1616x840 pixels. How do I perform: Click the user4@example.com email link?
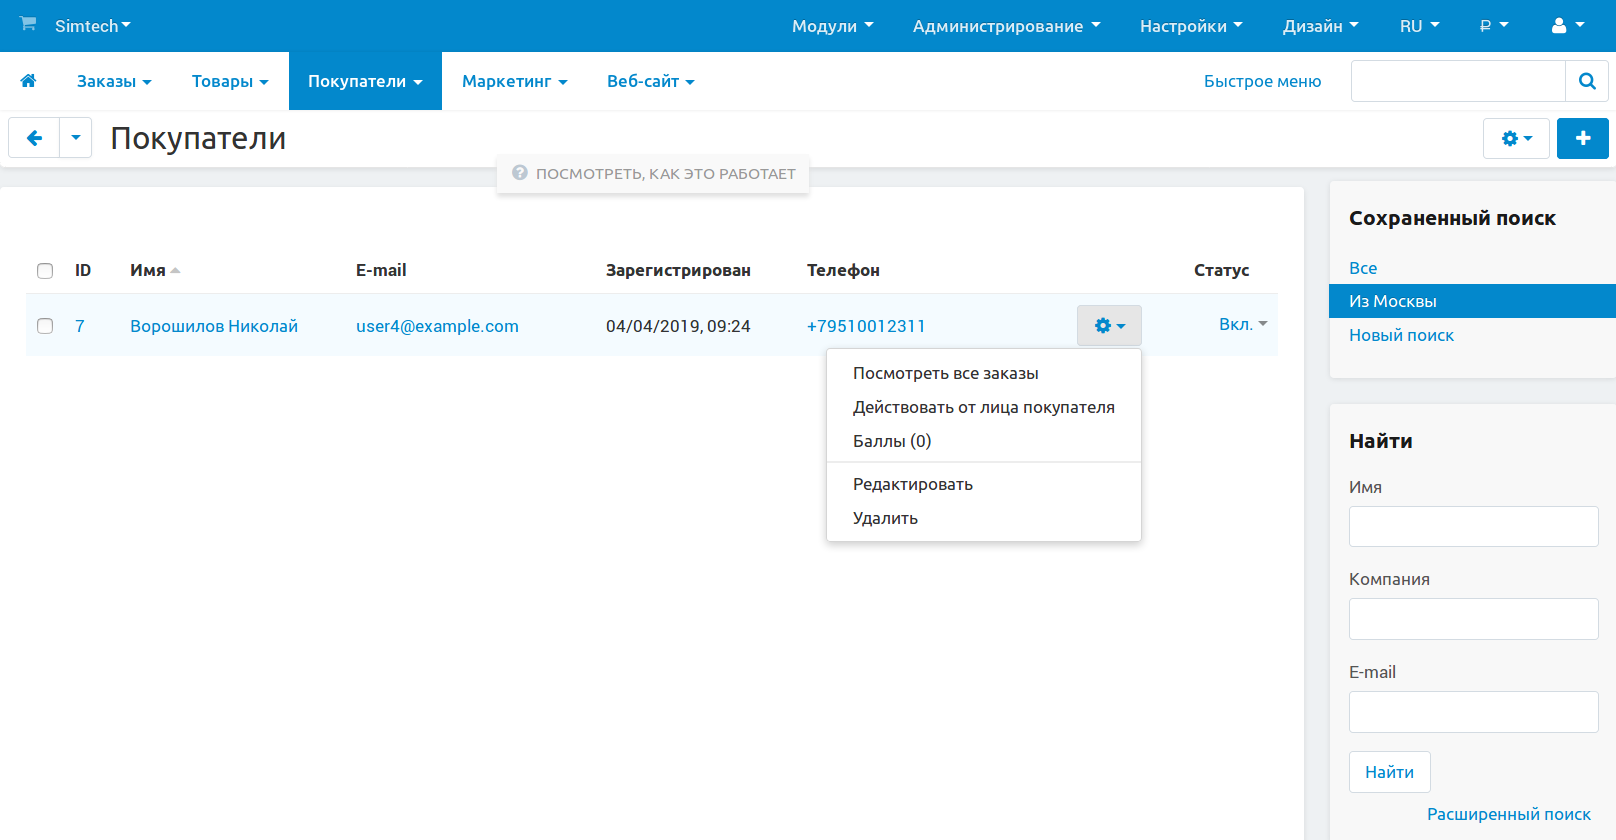(437, 326)
